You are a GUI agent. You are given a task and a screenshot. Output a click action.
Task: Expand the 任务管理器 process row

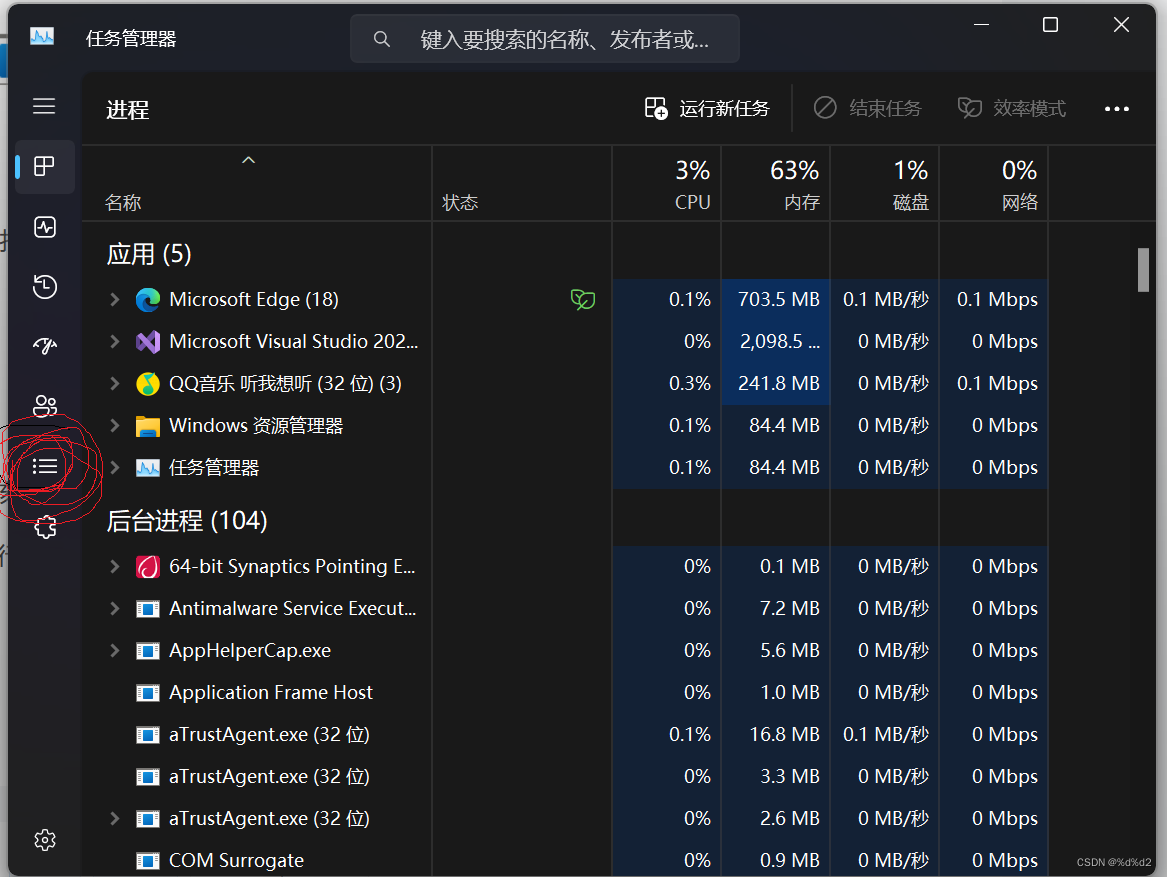(x=115, y=468)
